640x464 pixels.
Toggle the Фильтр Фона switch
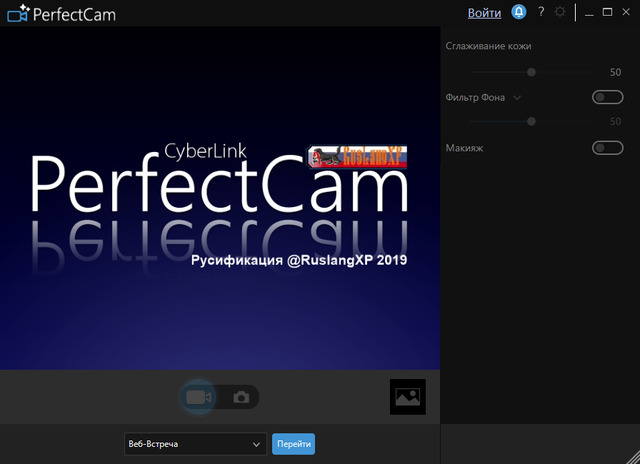pyautogui.click(x=607, y=97)
